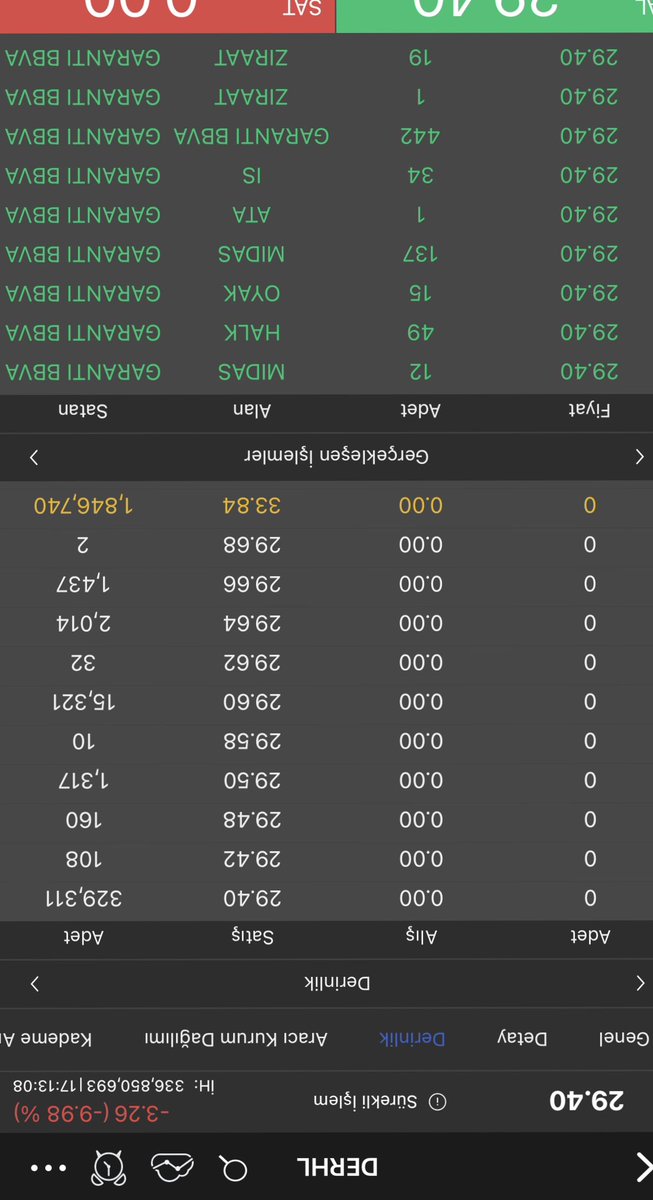Tap the change value -3.26 (-9.98 %)
The image size is (653, 1200).
92,1112
